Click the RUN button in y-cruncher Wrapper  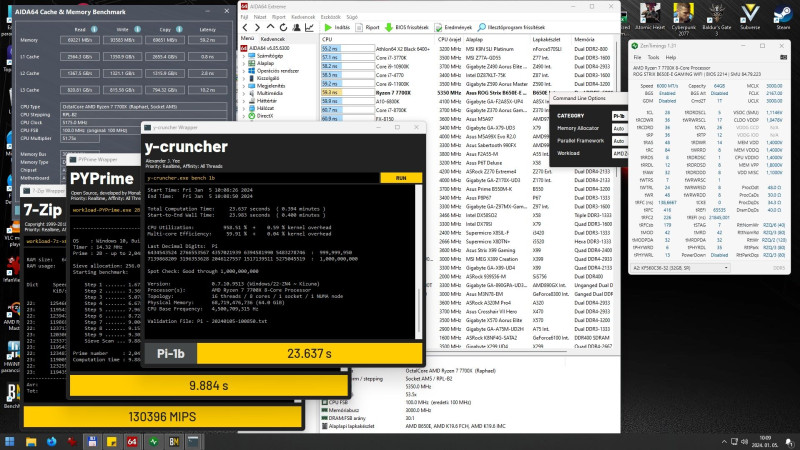[401, 178]
